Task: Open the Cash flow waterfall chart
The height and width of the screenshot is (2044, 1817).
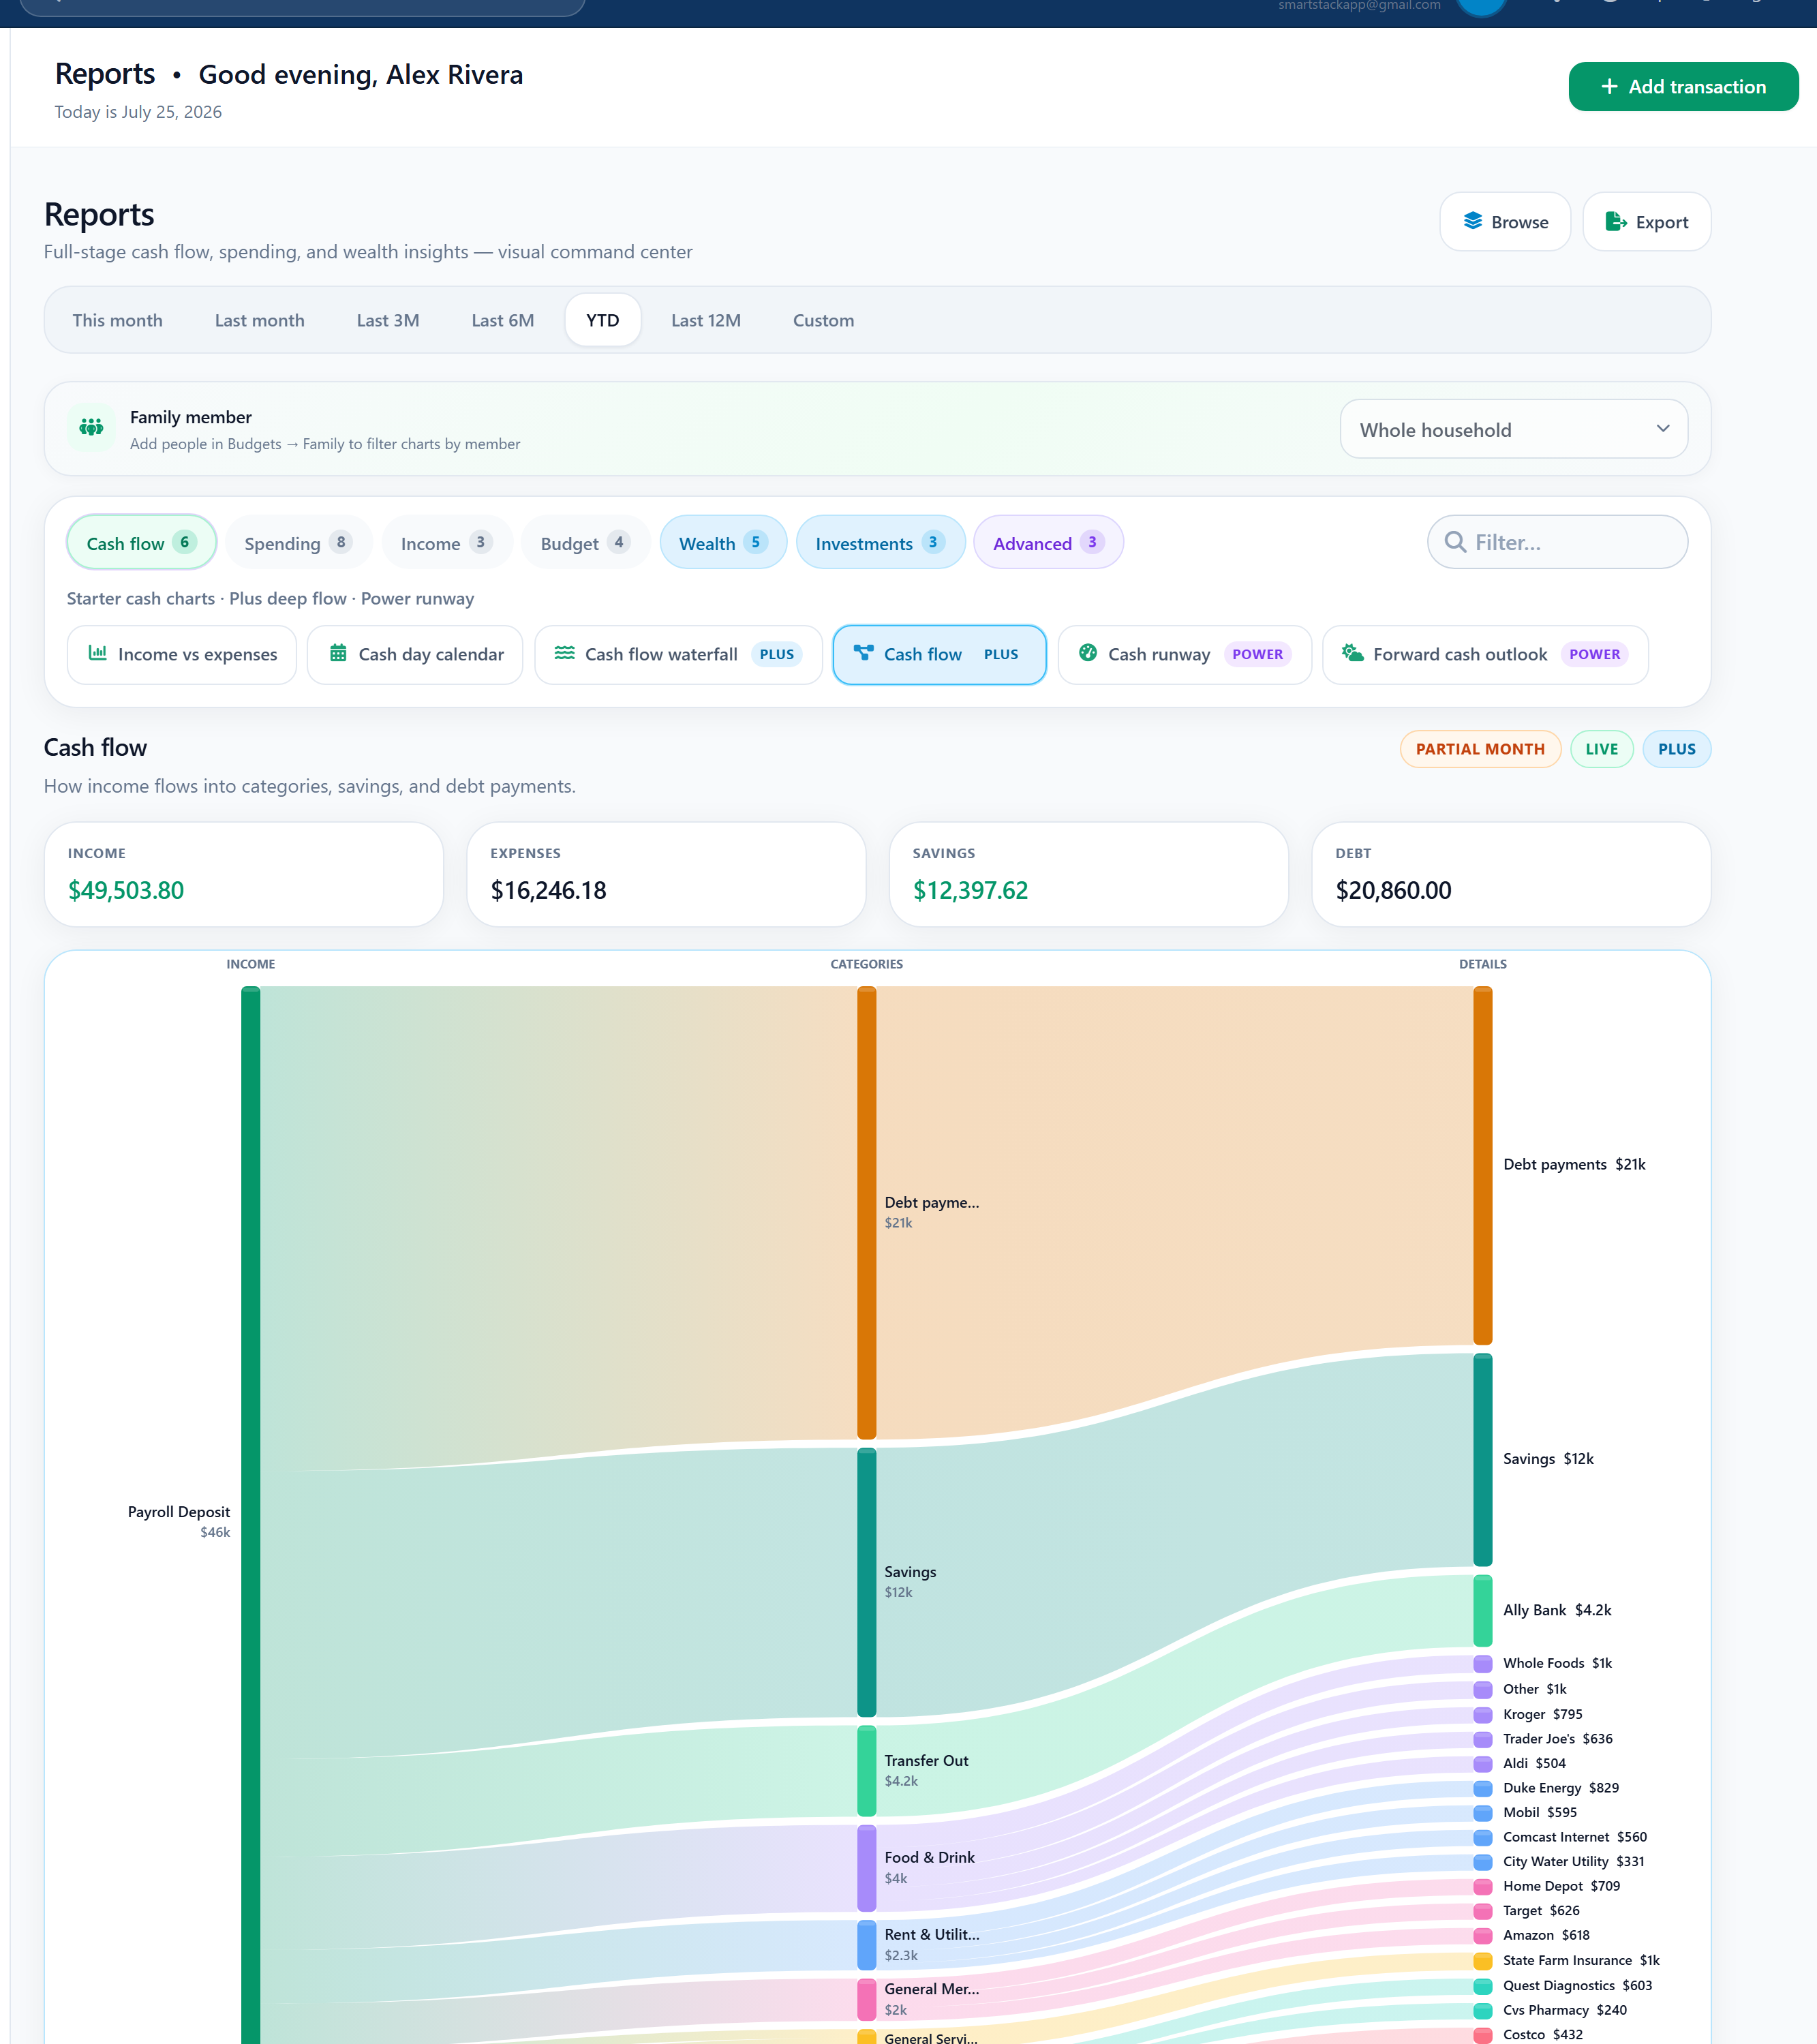Action: pos(678,654)
